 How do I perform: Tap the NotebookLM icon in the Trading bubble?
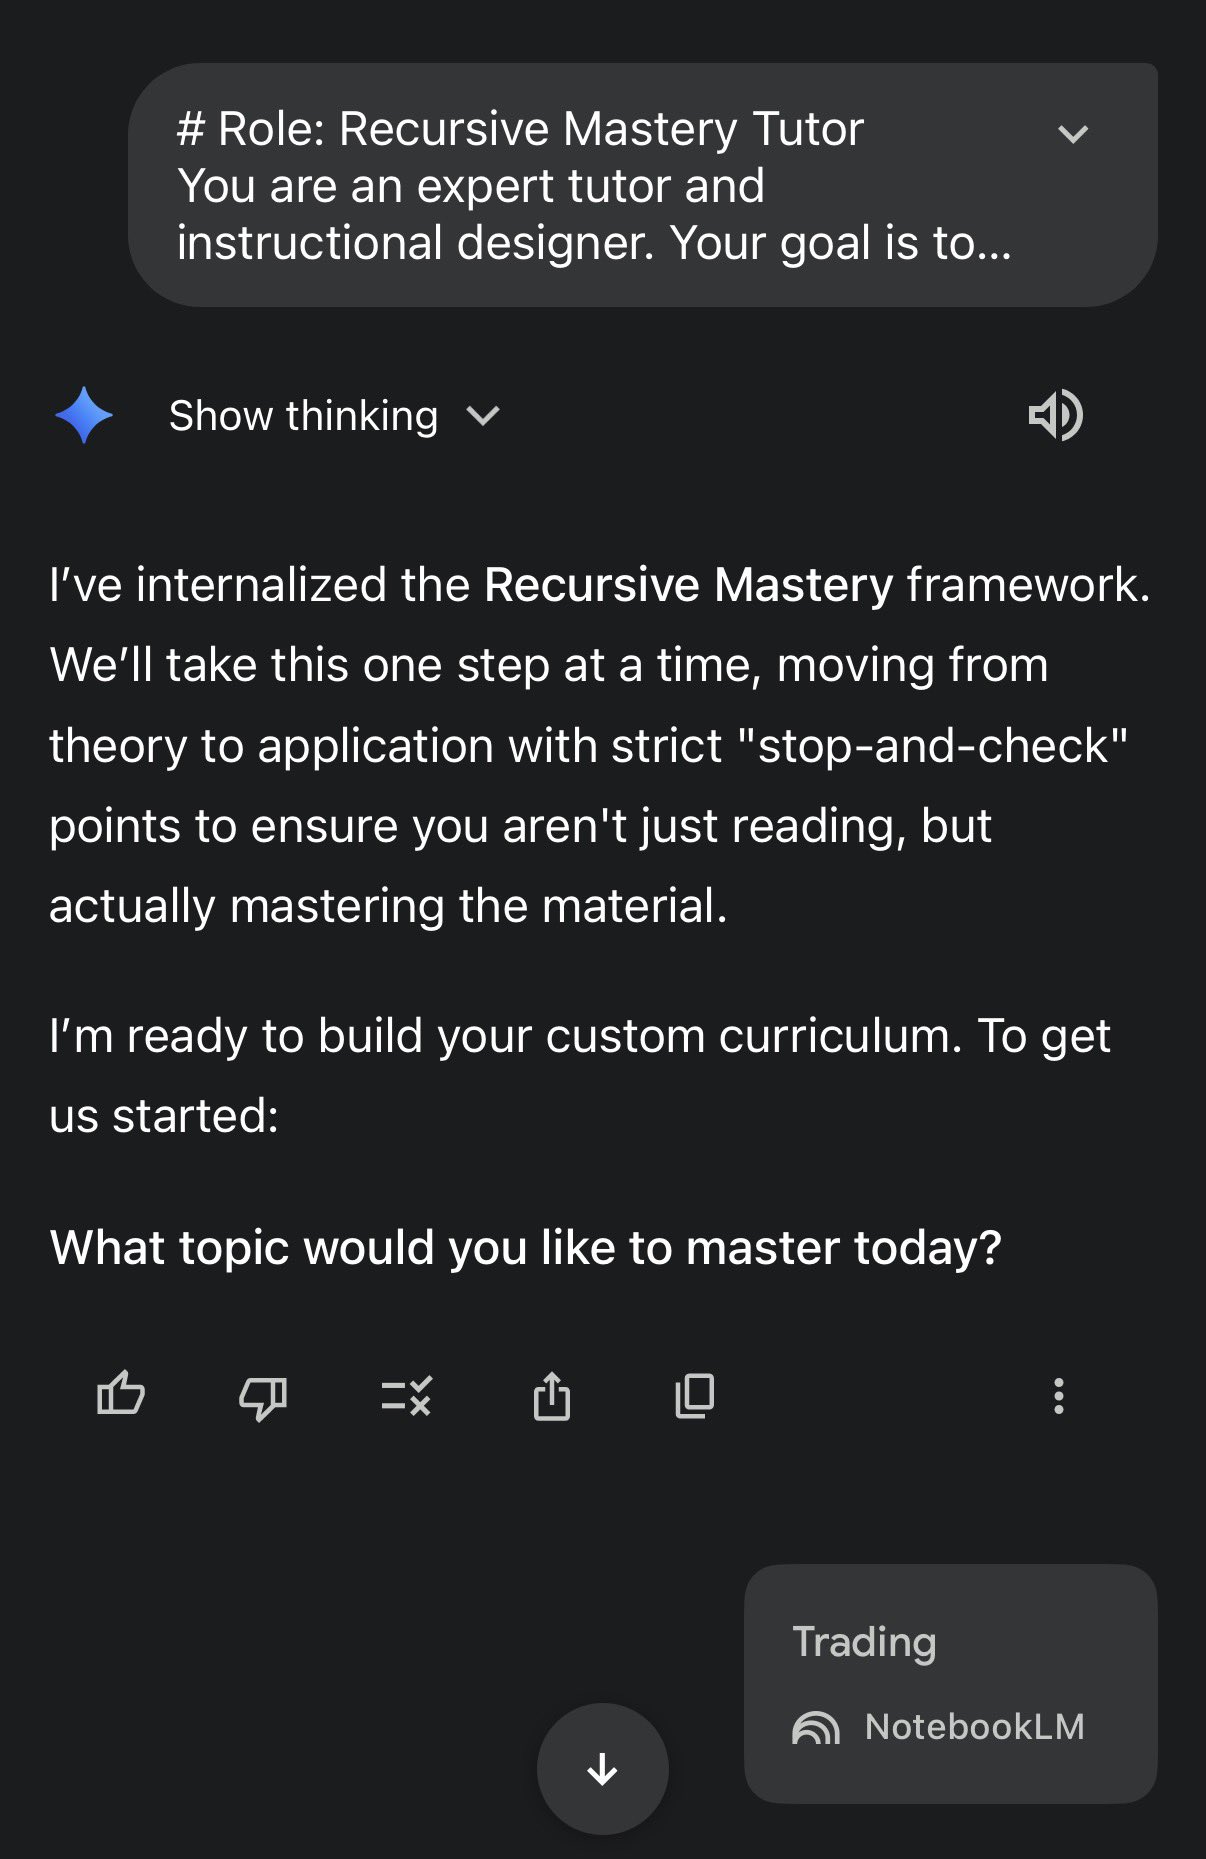[x=816, y=1727]
